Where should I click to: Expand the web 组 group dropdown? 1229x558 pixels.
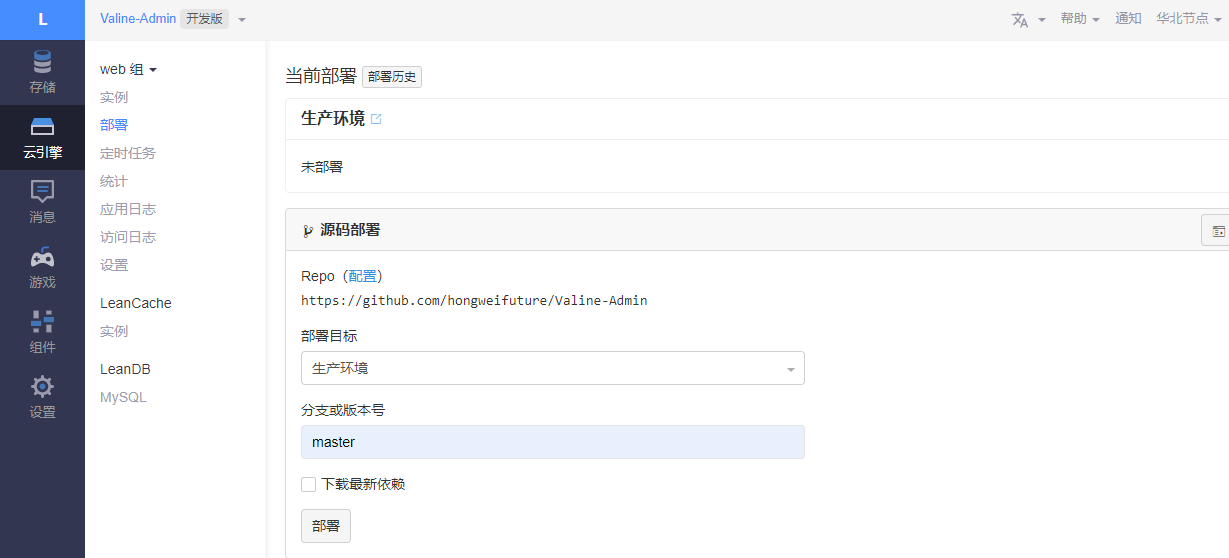pos(129,70)
